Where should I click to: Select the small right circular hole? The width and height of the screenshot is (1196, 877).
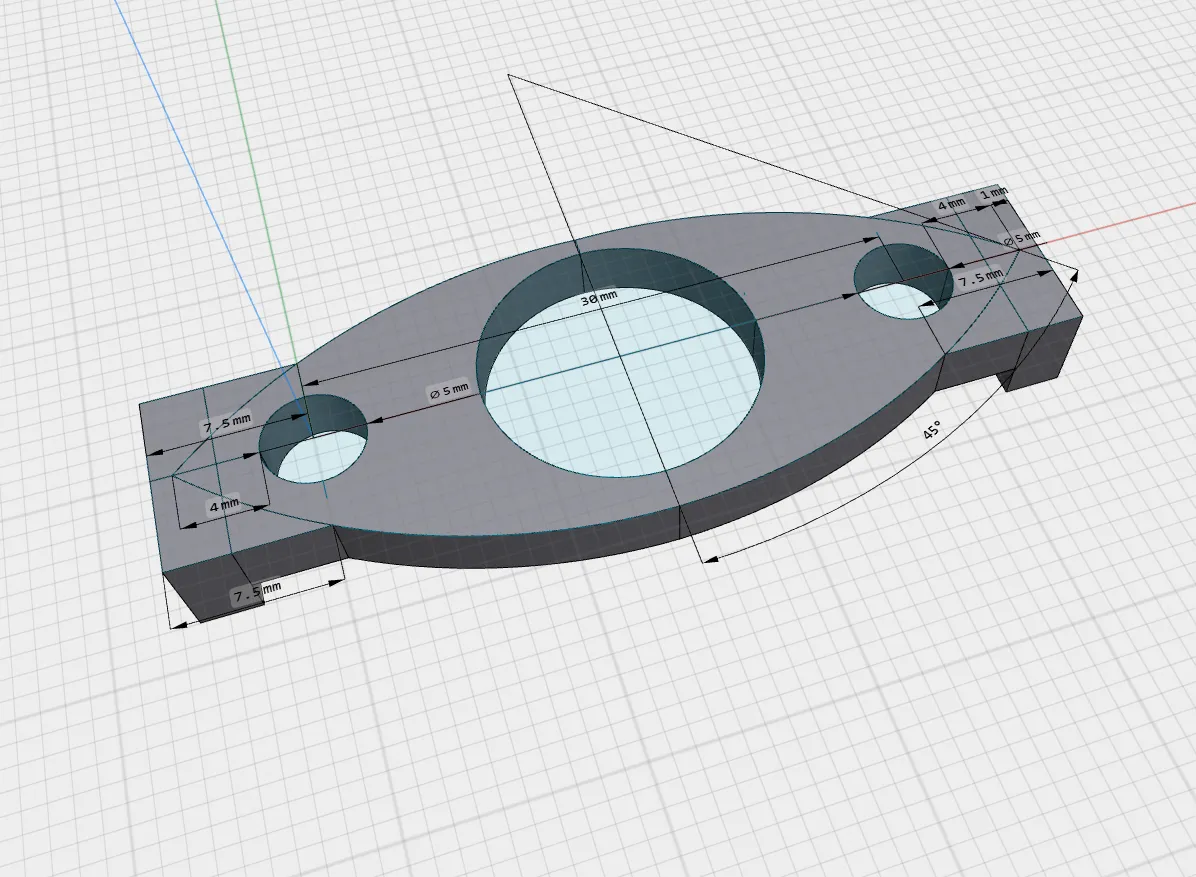tap(903, 281)
